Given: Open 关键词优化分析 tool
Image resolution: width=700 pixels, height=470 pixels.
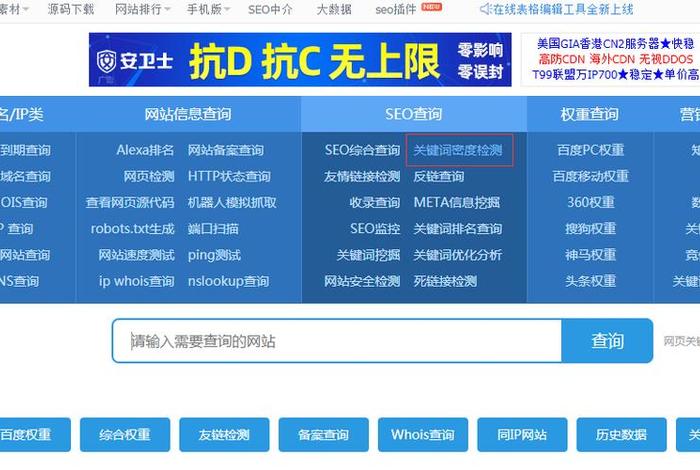Looking at the screenshot, I should [458, 255].
